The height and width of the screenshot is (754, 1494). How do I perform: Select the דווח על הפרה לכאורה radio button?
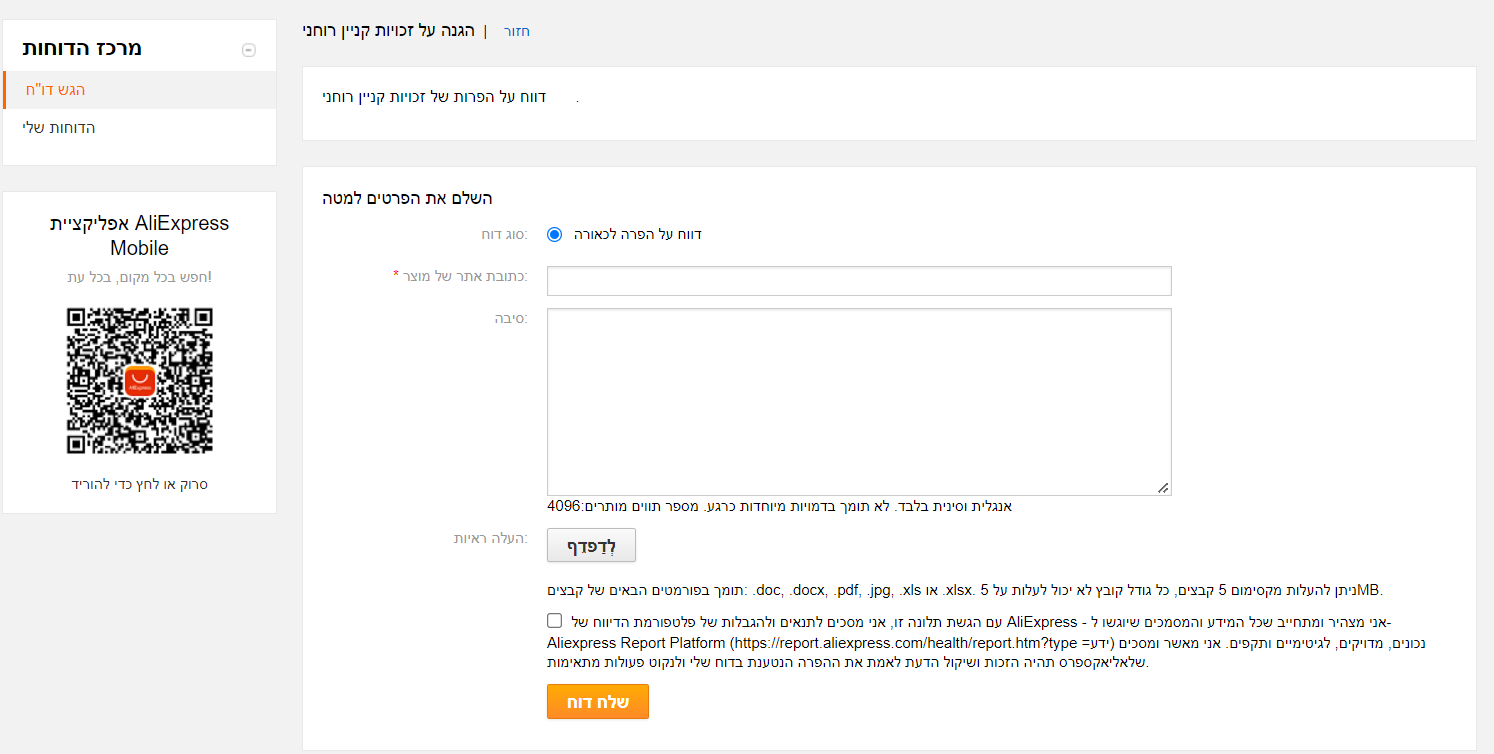(x=555, y=235)
